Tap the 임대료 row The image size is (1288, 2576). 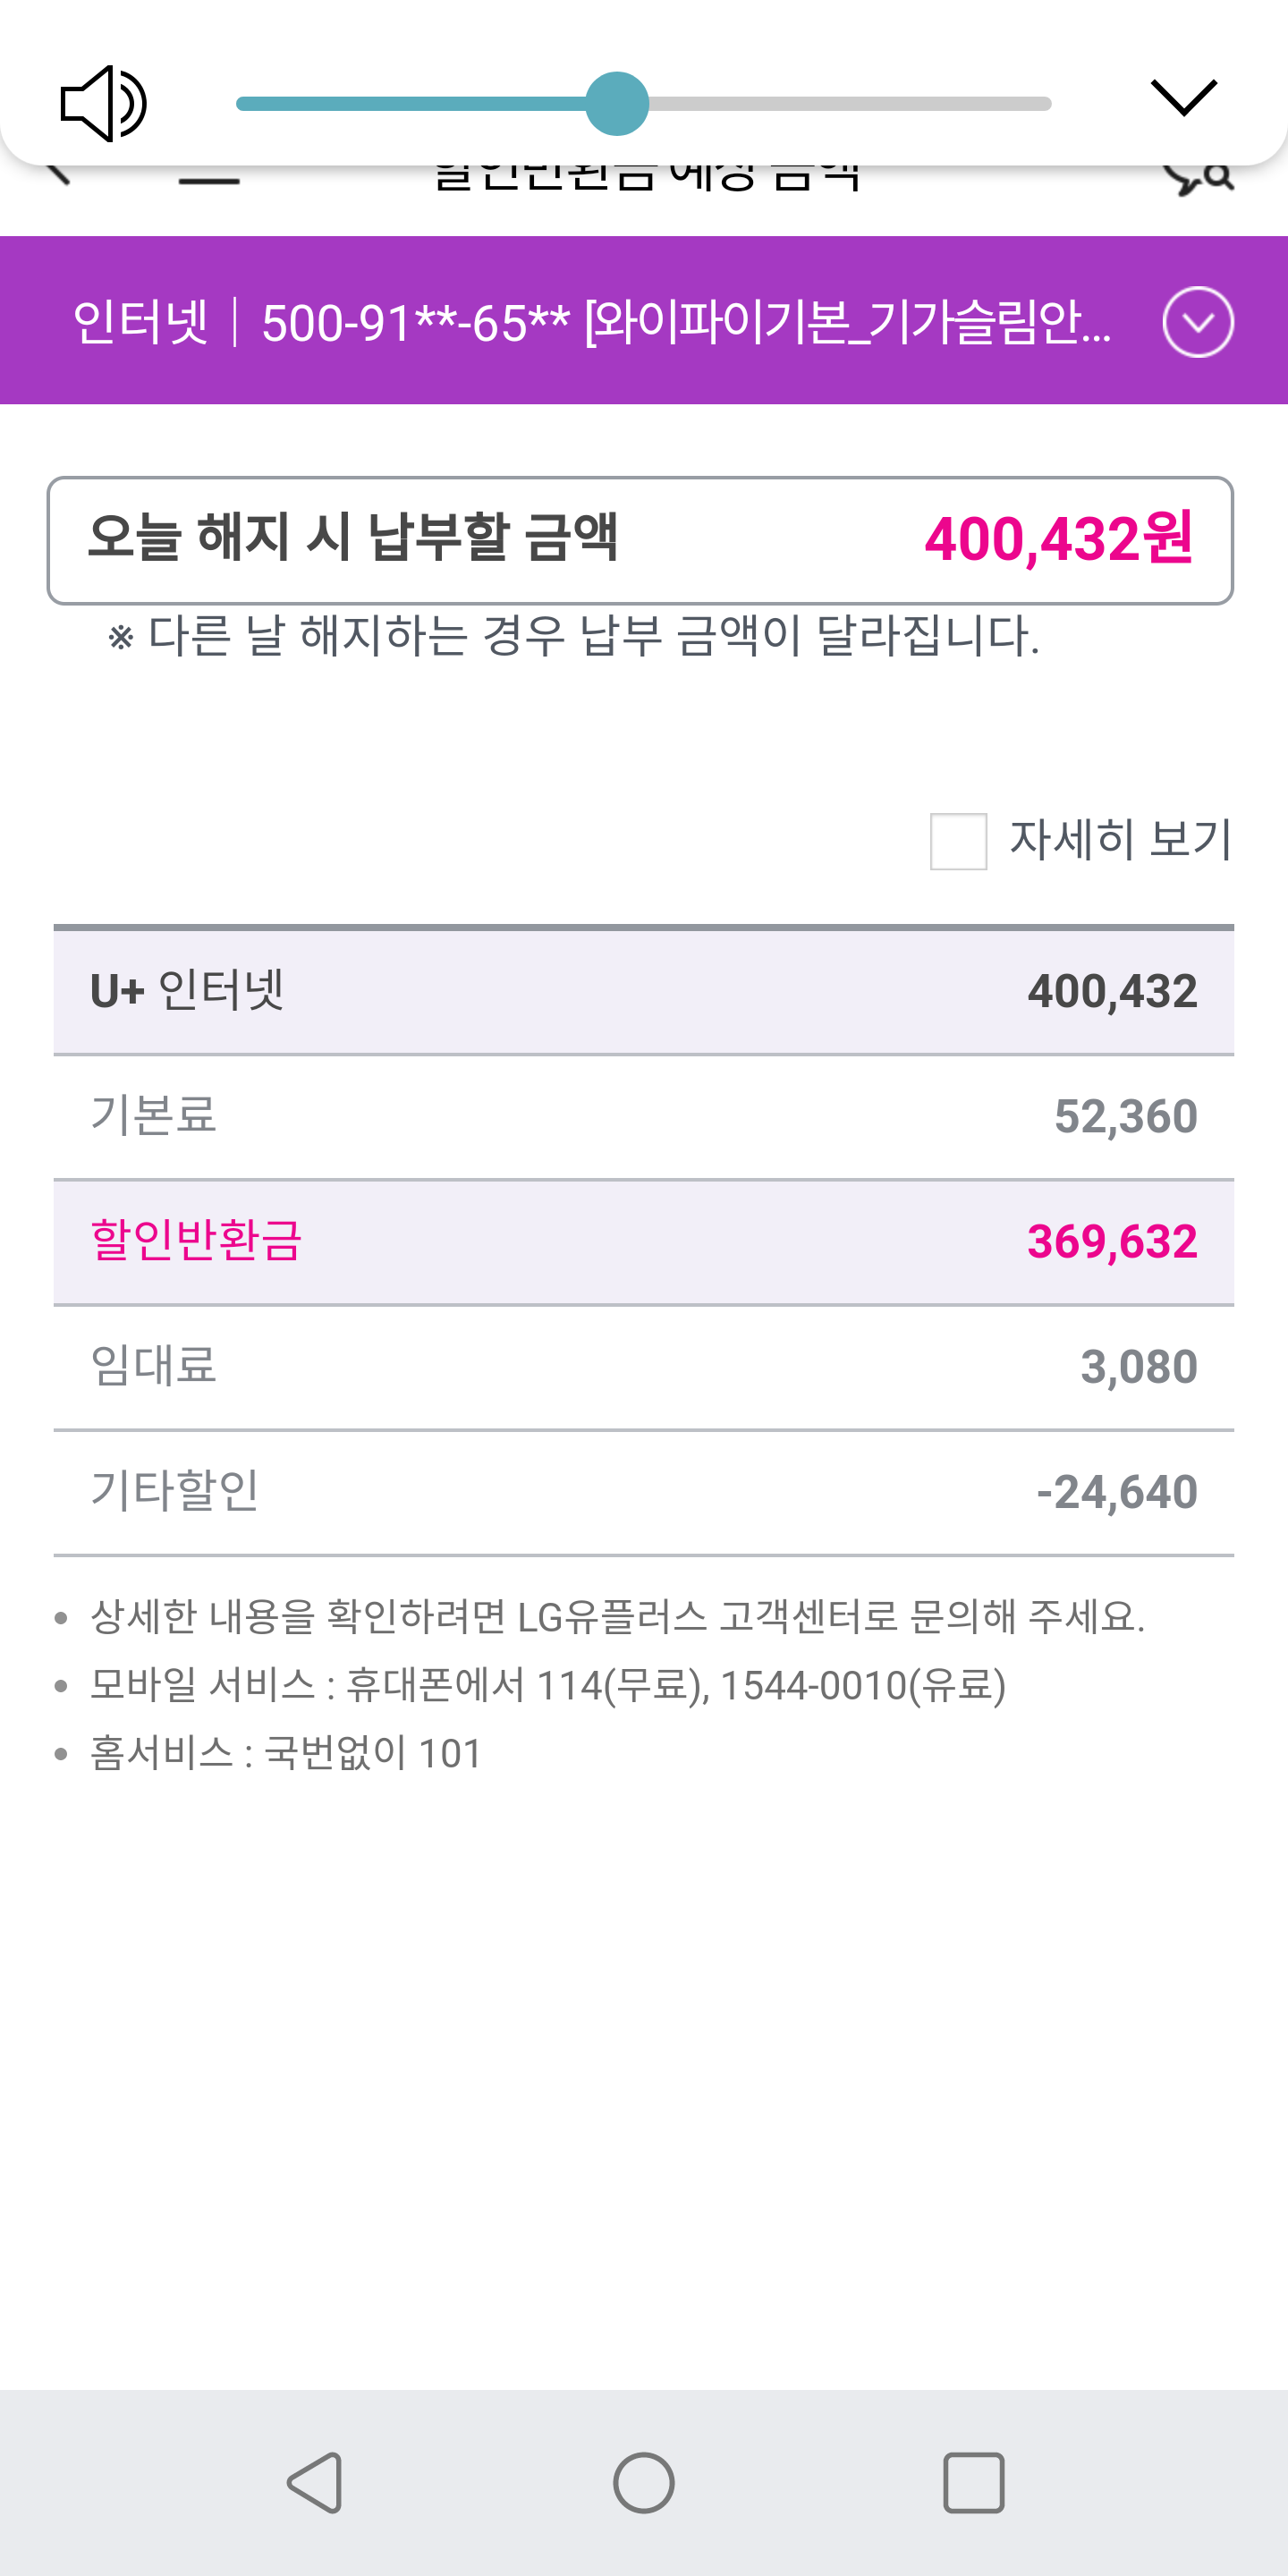643,1366
